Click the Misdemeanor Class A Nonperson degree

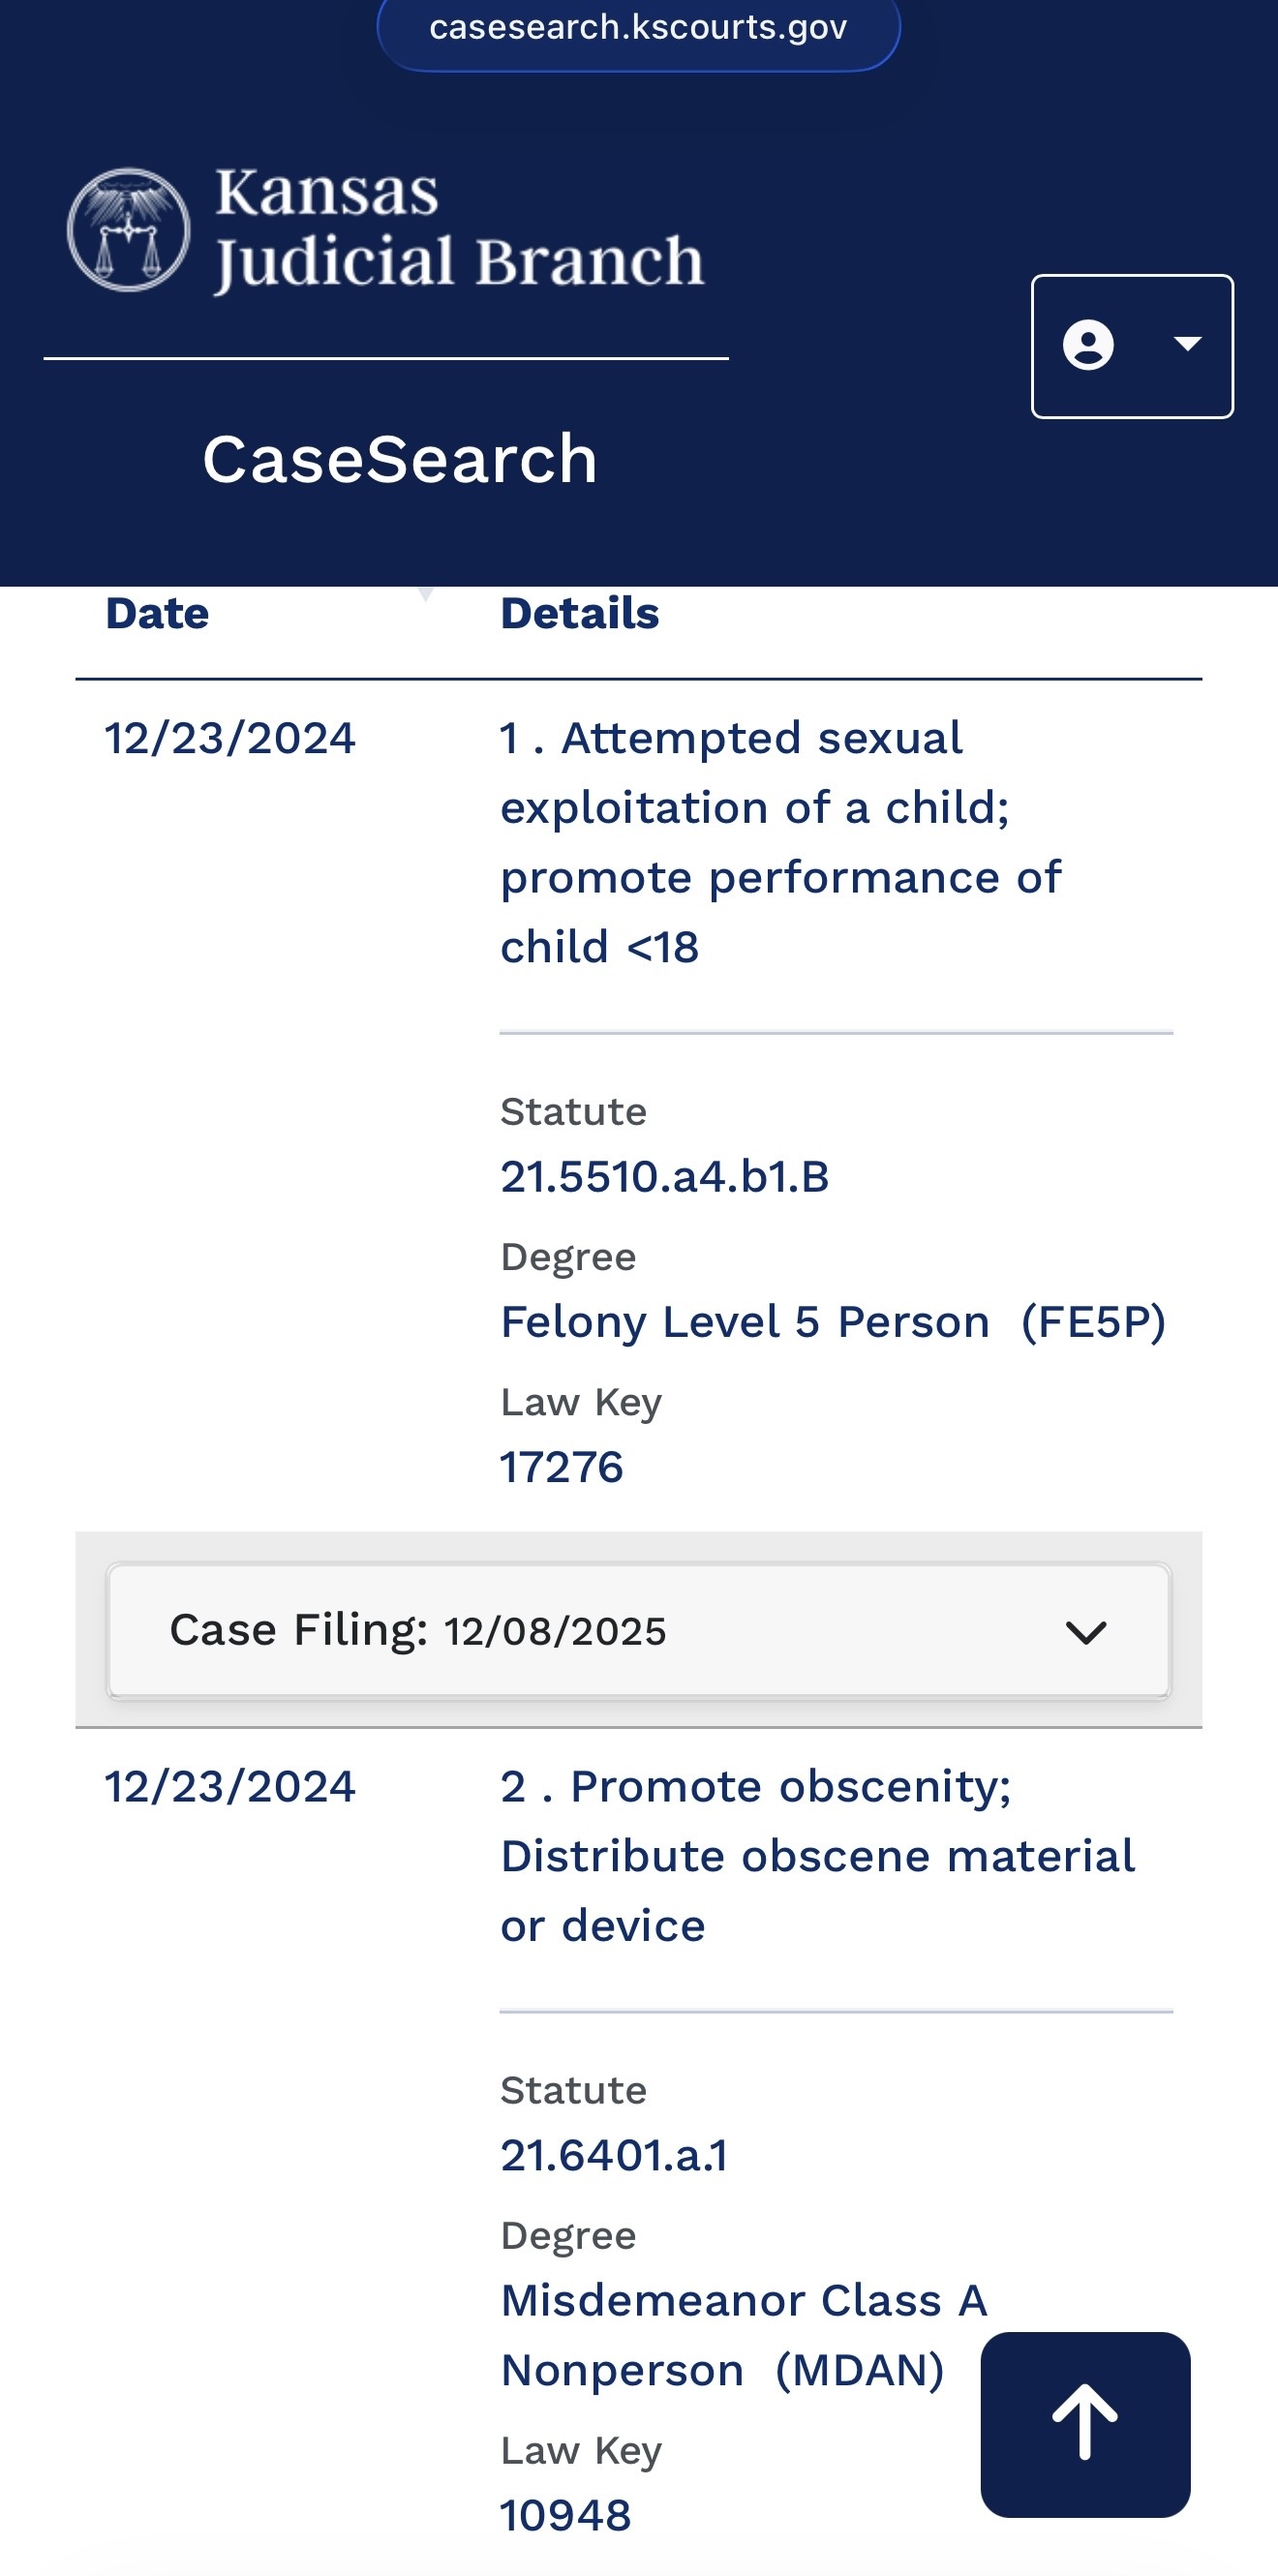click(743, 2335)
